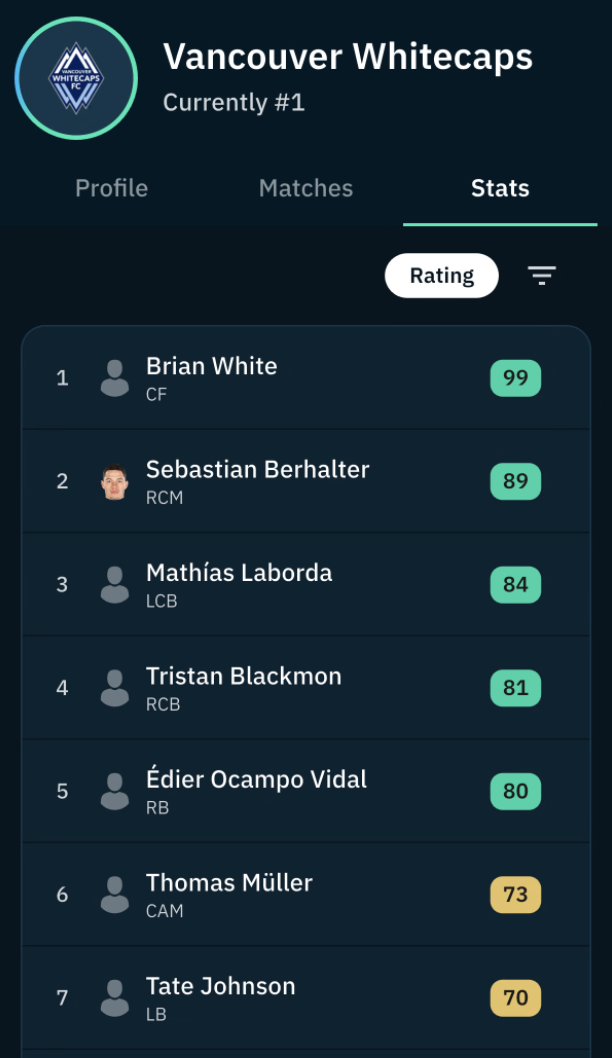Open the Rating sort selector

coord(442,275)
